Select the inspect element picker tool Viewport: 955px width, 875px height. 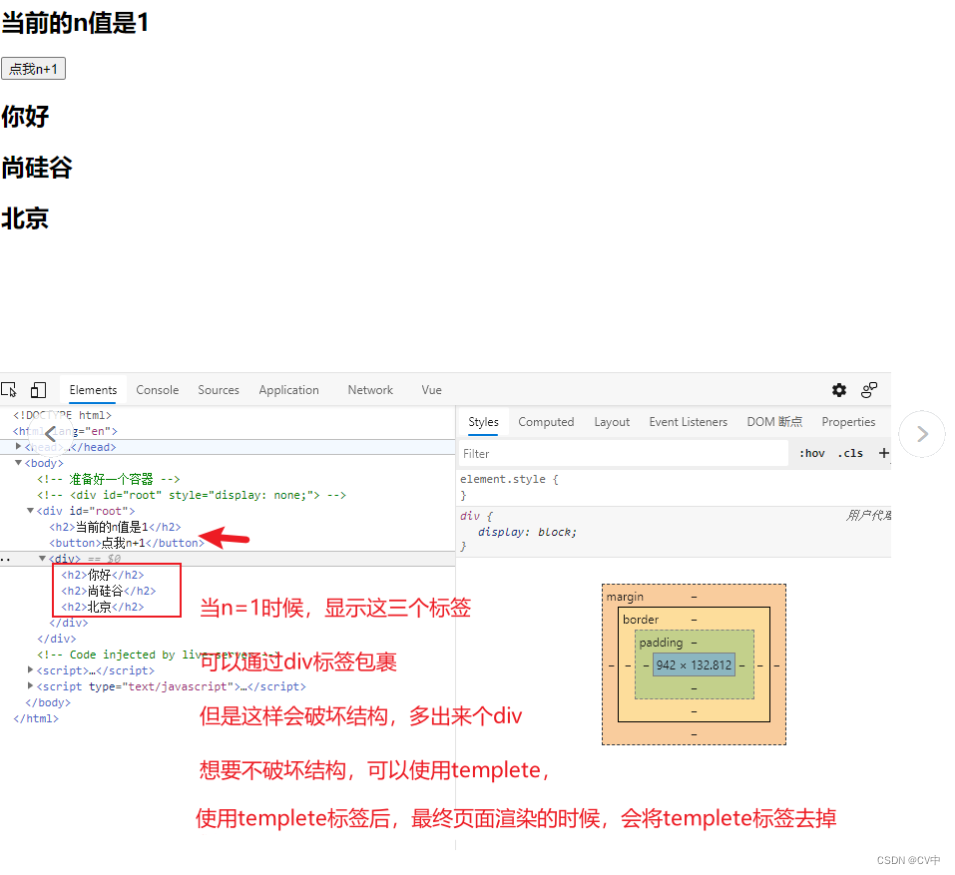point(10,389)
